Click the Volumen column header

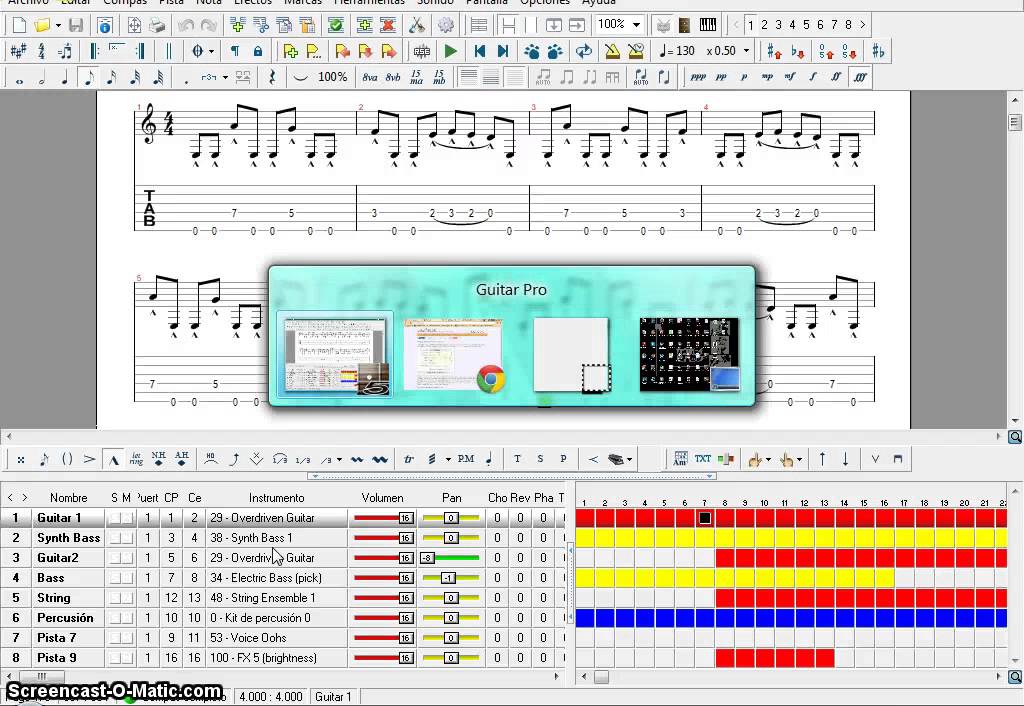click(x=383, y=498)
